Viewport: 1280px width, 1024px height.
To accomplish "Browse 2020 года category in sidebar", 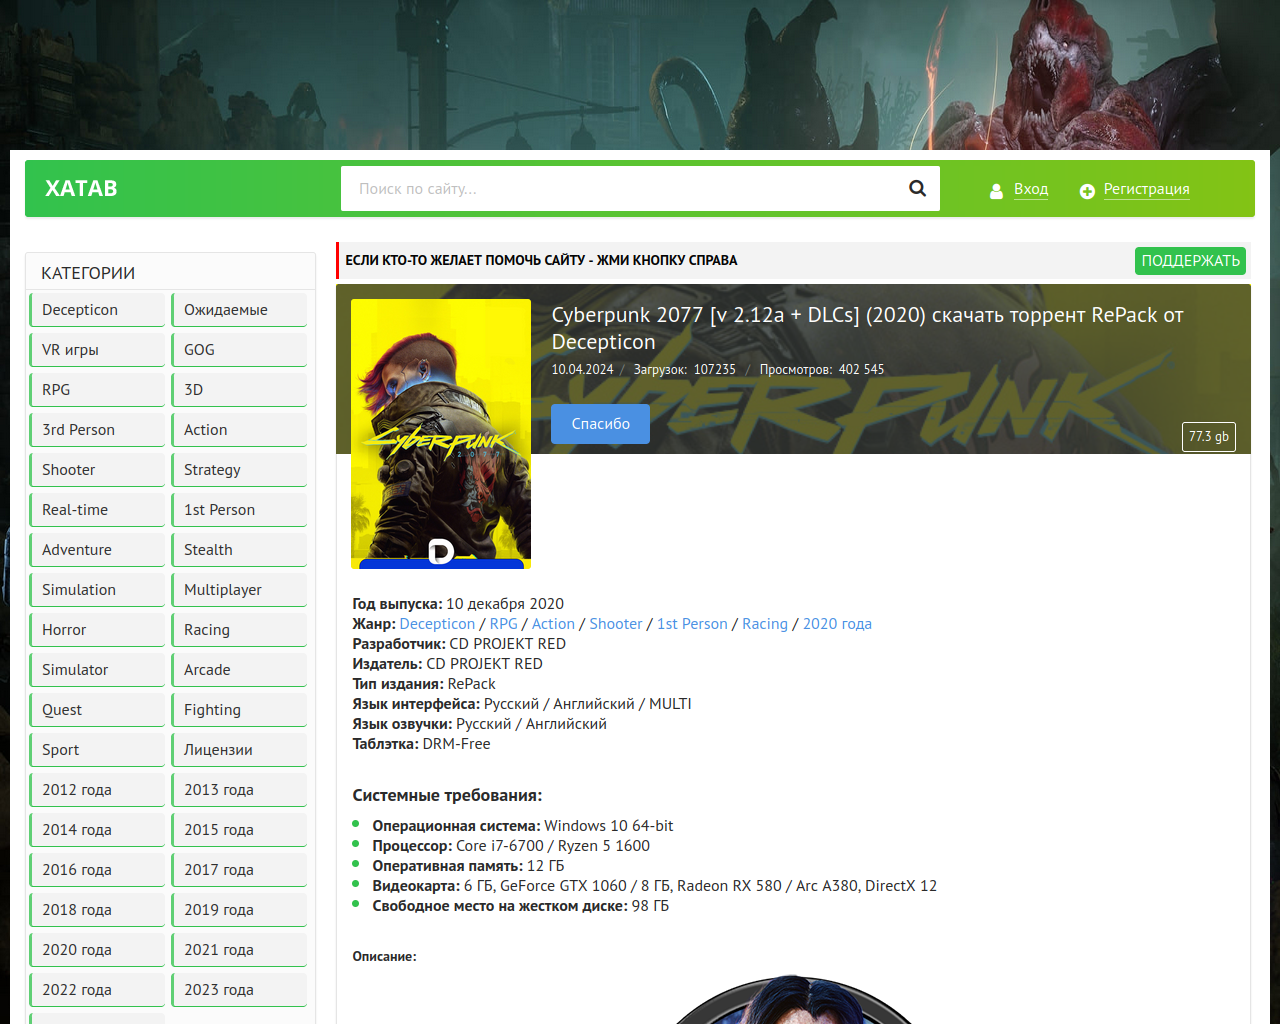I will (97, 950).
